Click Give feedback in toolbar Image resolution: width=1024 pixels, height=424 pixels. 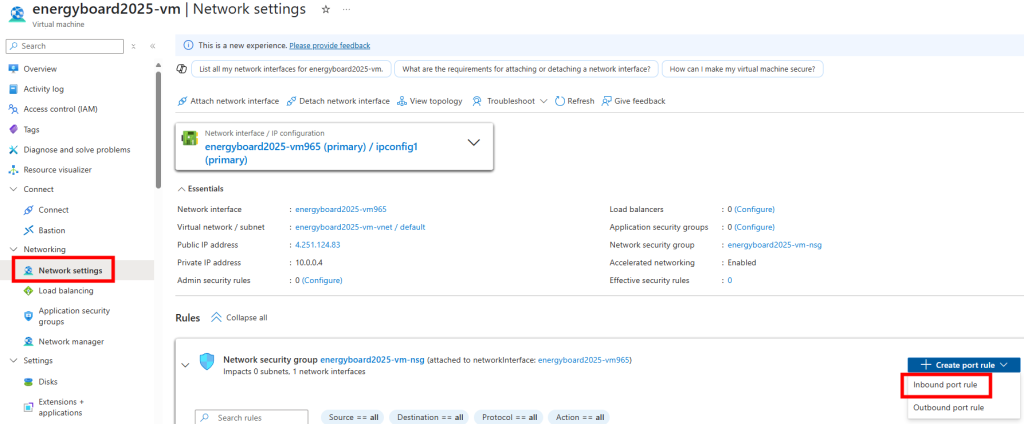click(x=633, y=101)
